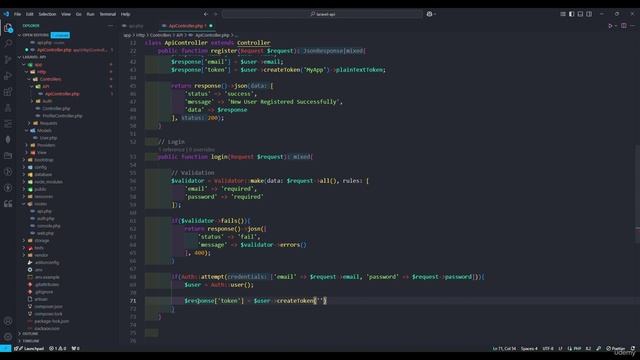Open the File menu
Image resolution: width=640 pixels, height=360 pixels.
[x=18, y=14]
